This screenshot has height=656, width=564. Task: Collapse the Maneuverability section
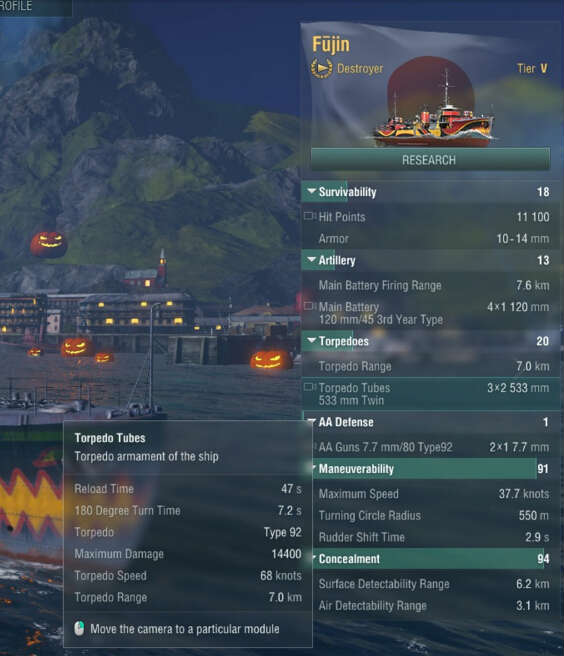[314, 468]
